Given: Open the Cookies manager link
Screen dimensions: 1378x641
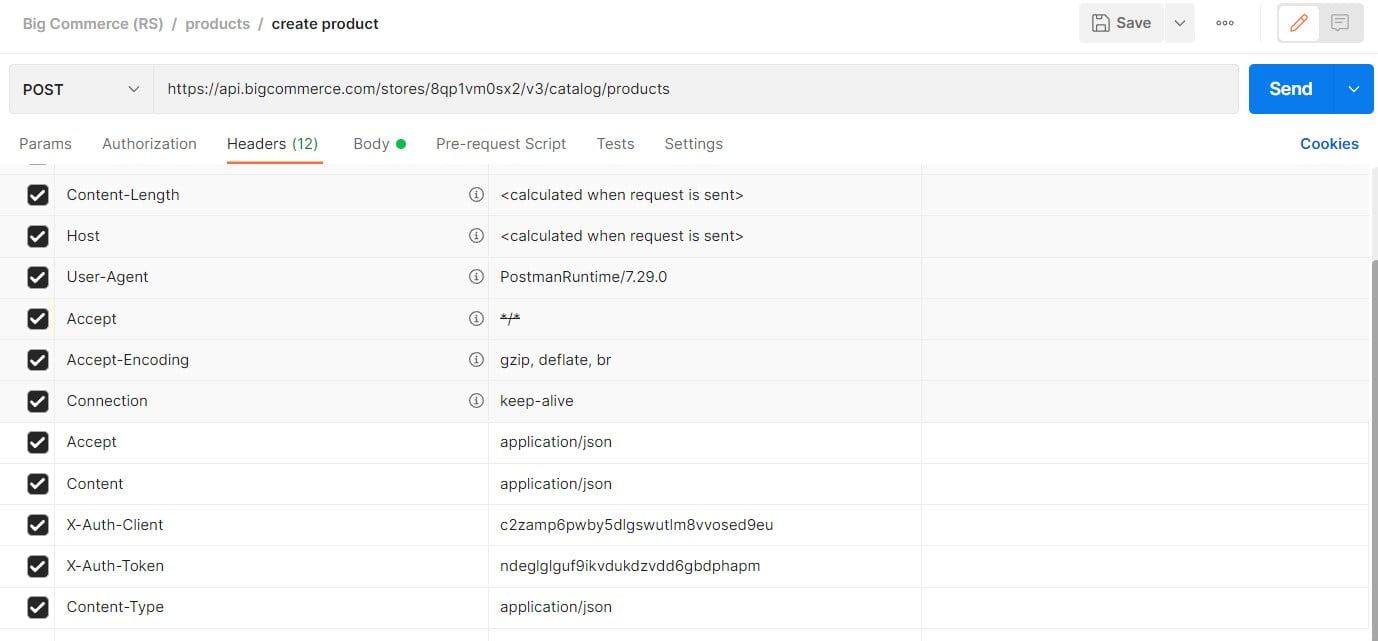Looking at the screenshot, I should (x=1329, y=143).
